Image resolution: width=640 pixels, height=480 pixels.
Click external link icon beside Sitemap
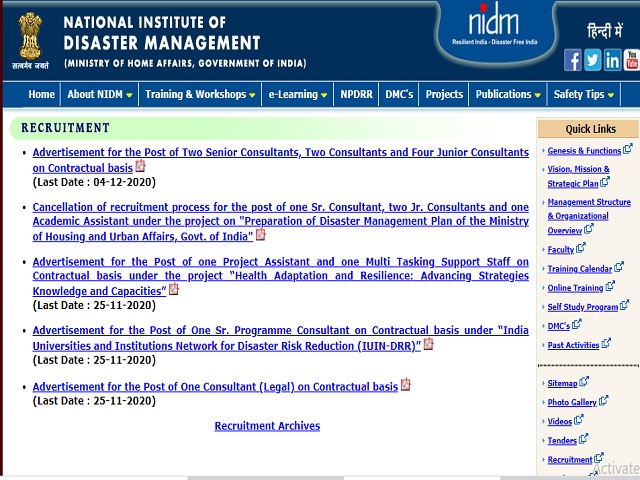584,382
